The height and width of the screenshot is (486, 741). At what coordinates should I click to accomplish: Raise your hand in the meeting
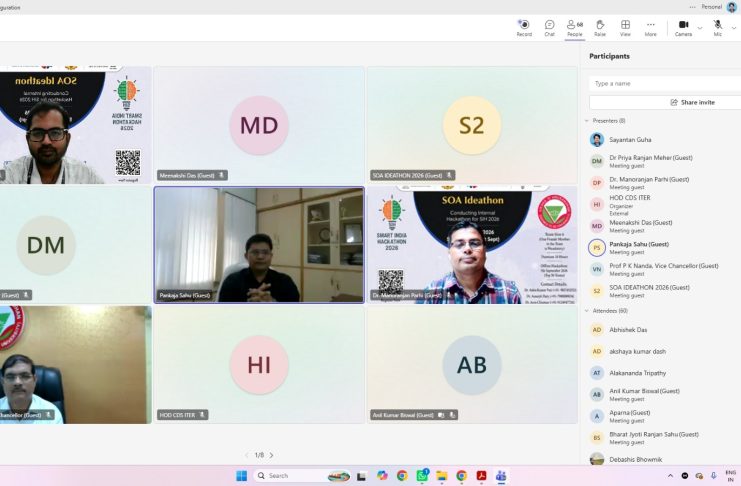600,28
